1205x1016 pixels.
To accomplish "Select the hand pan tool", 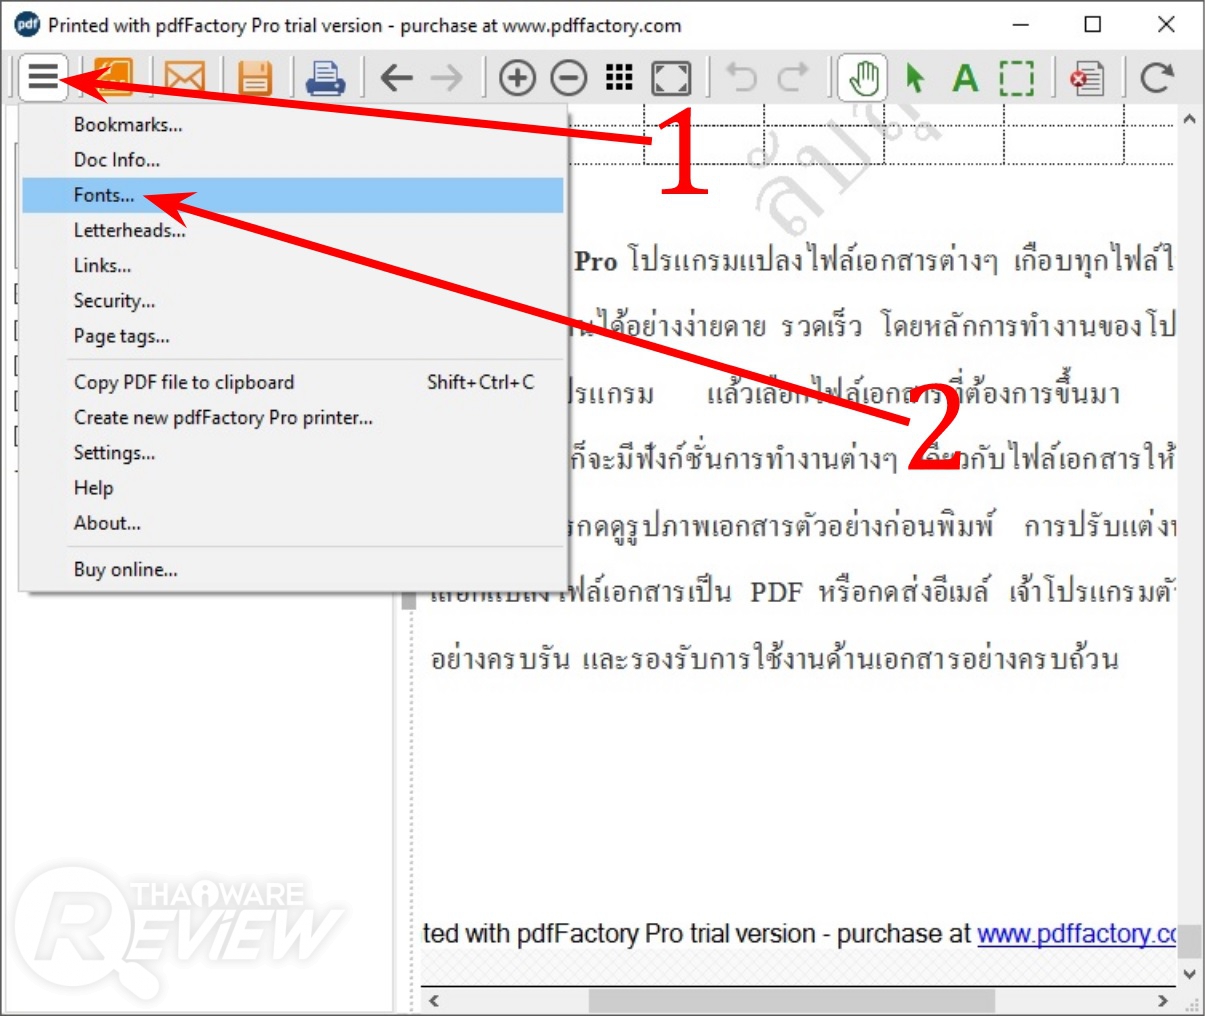I will 862,77.
